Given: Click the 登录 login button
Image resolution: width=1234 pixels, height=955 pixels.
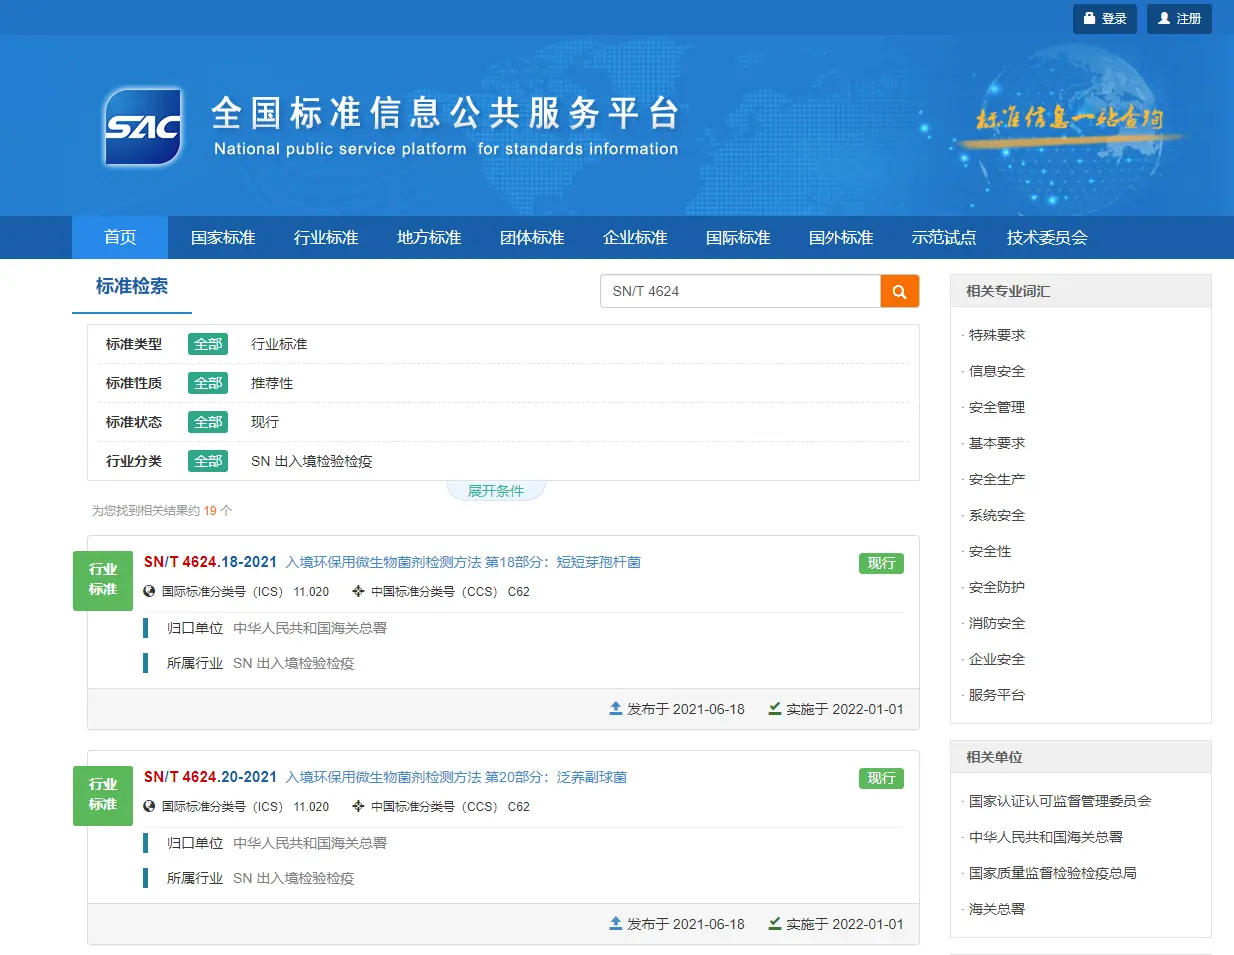Looking at the screenshot, I should (1104, 19).
